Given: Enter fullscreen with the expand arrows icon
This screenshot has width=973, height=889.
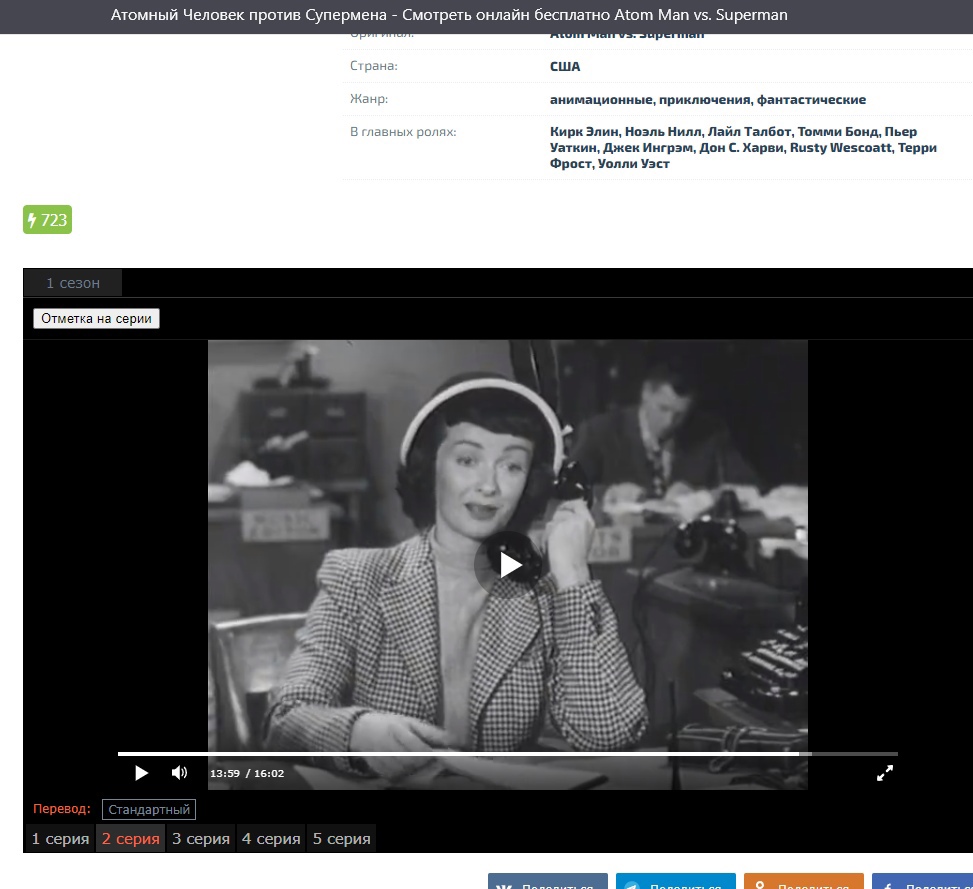Looking at the screenshot, I should [885, 773].
